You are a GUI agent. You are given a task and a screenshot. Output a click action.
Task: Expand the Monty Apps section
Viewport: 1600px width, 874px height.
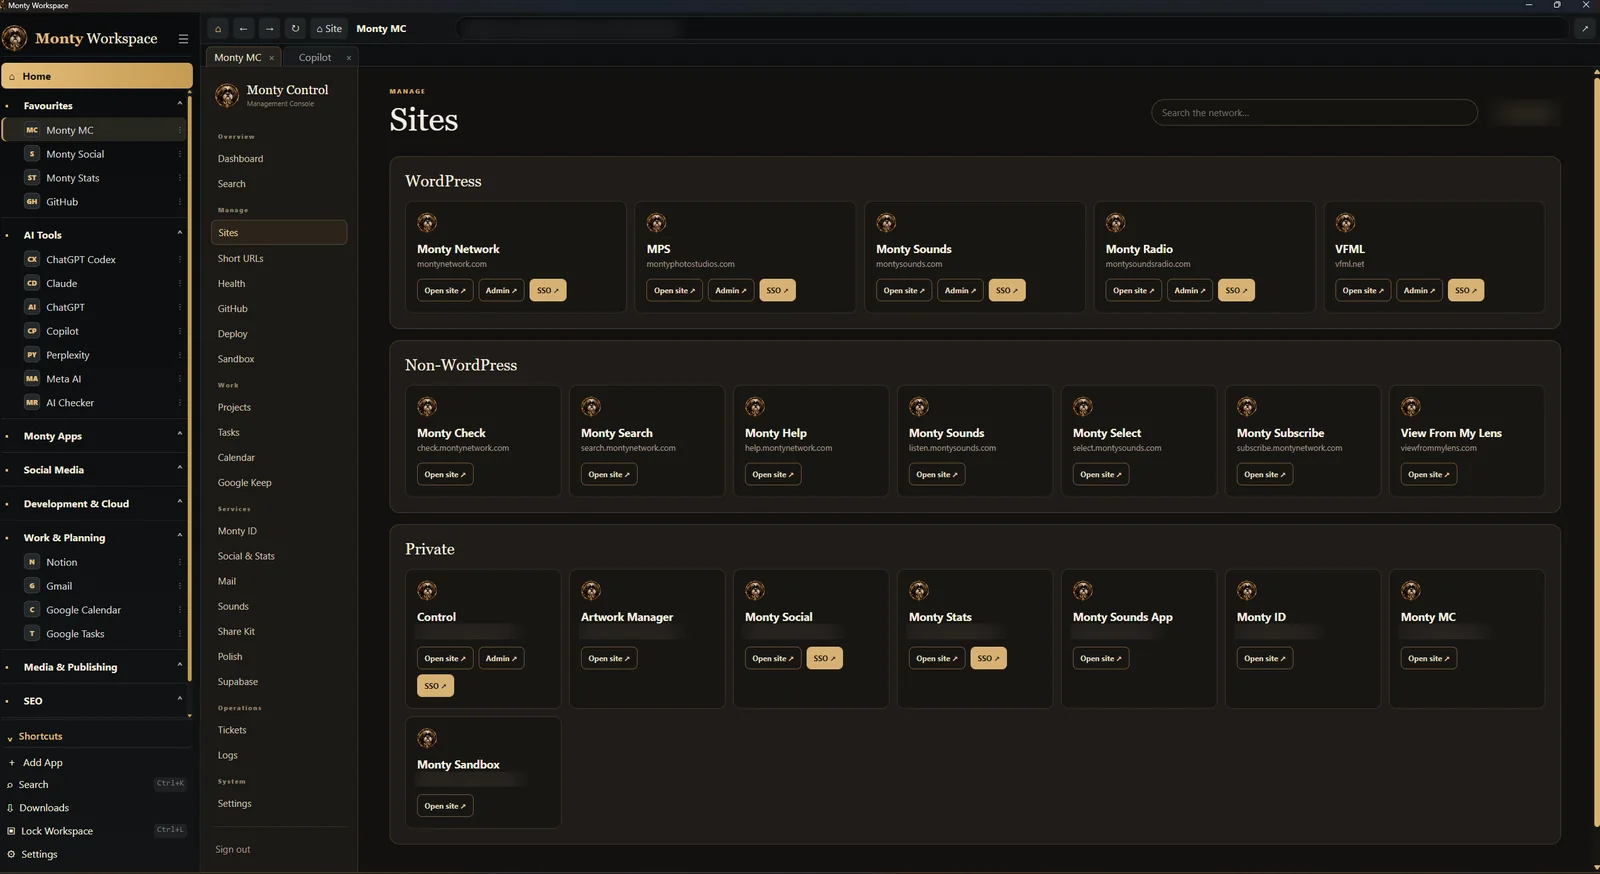tap(180, 435)
